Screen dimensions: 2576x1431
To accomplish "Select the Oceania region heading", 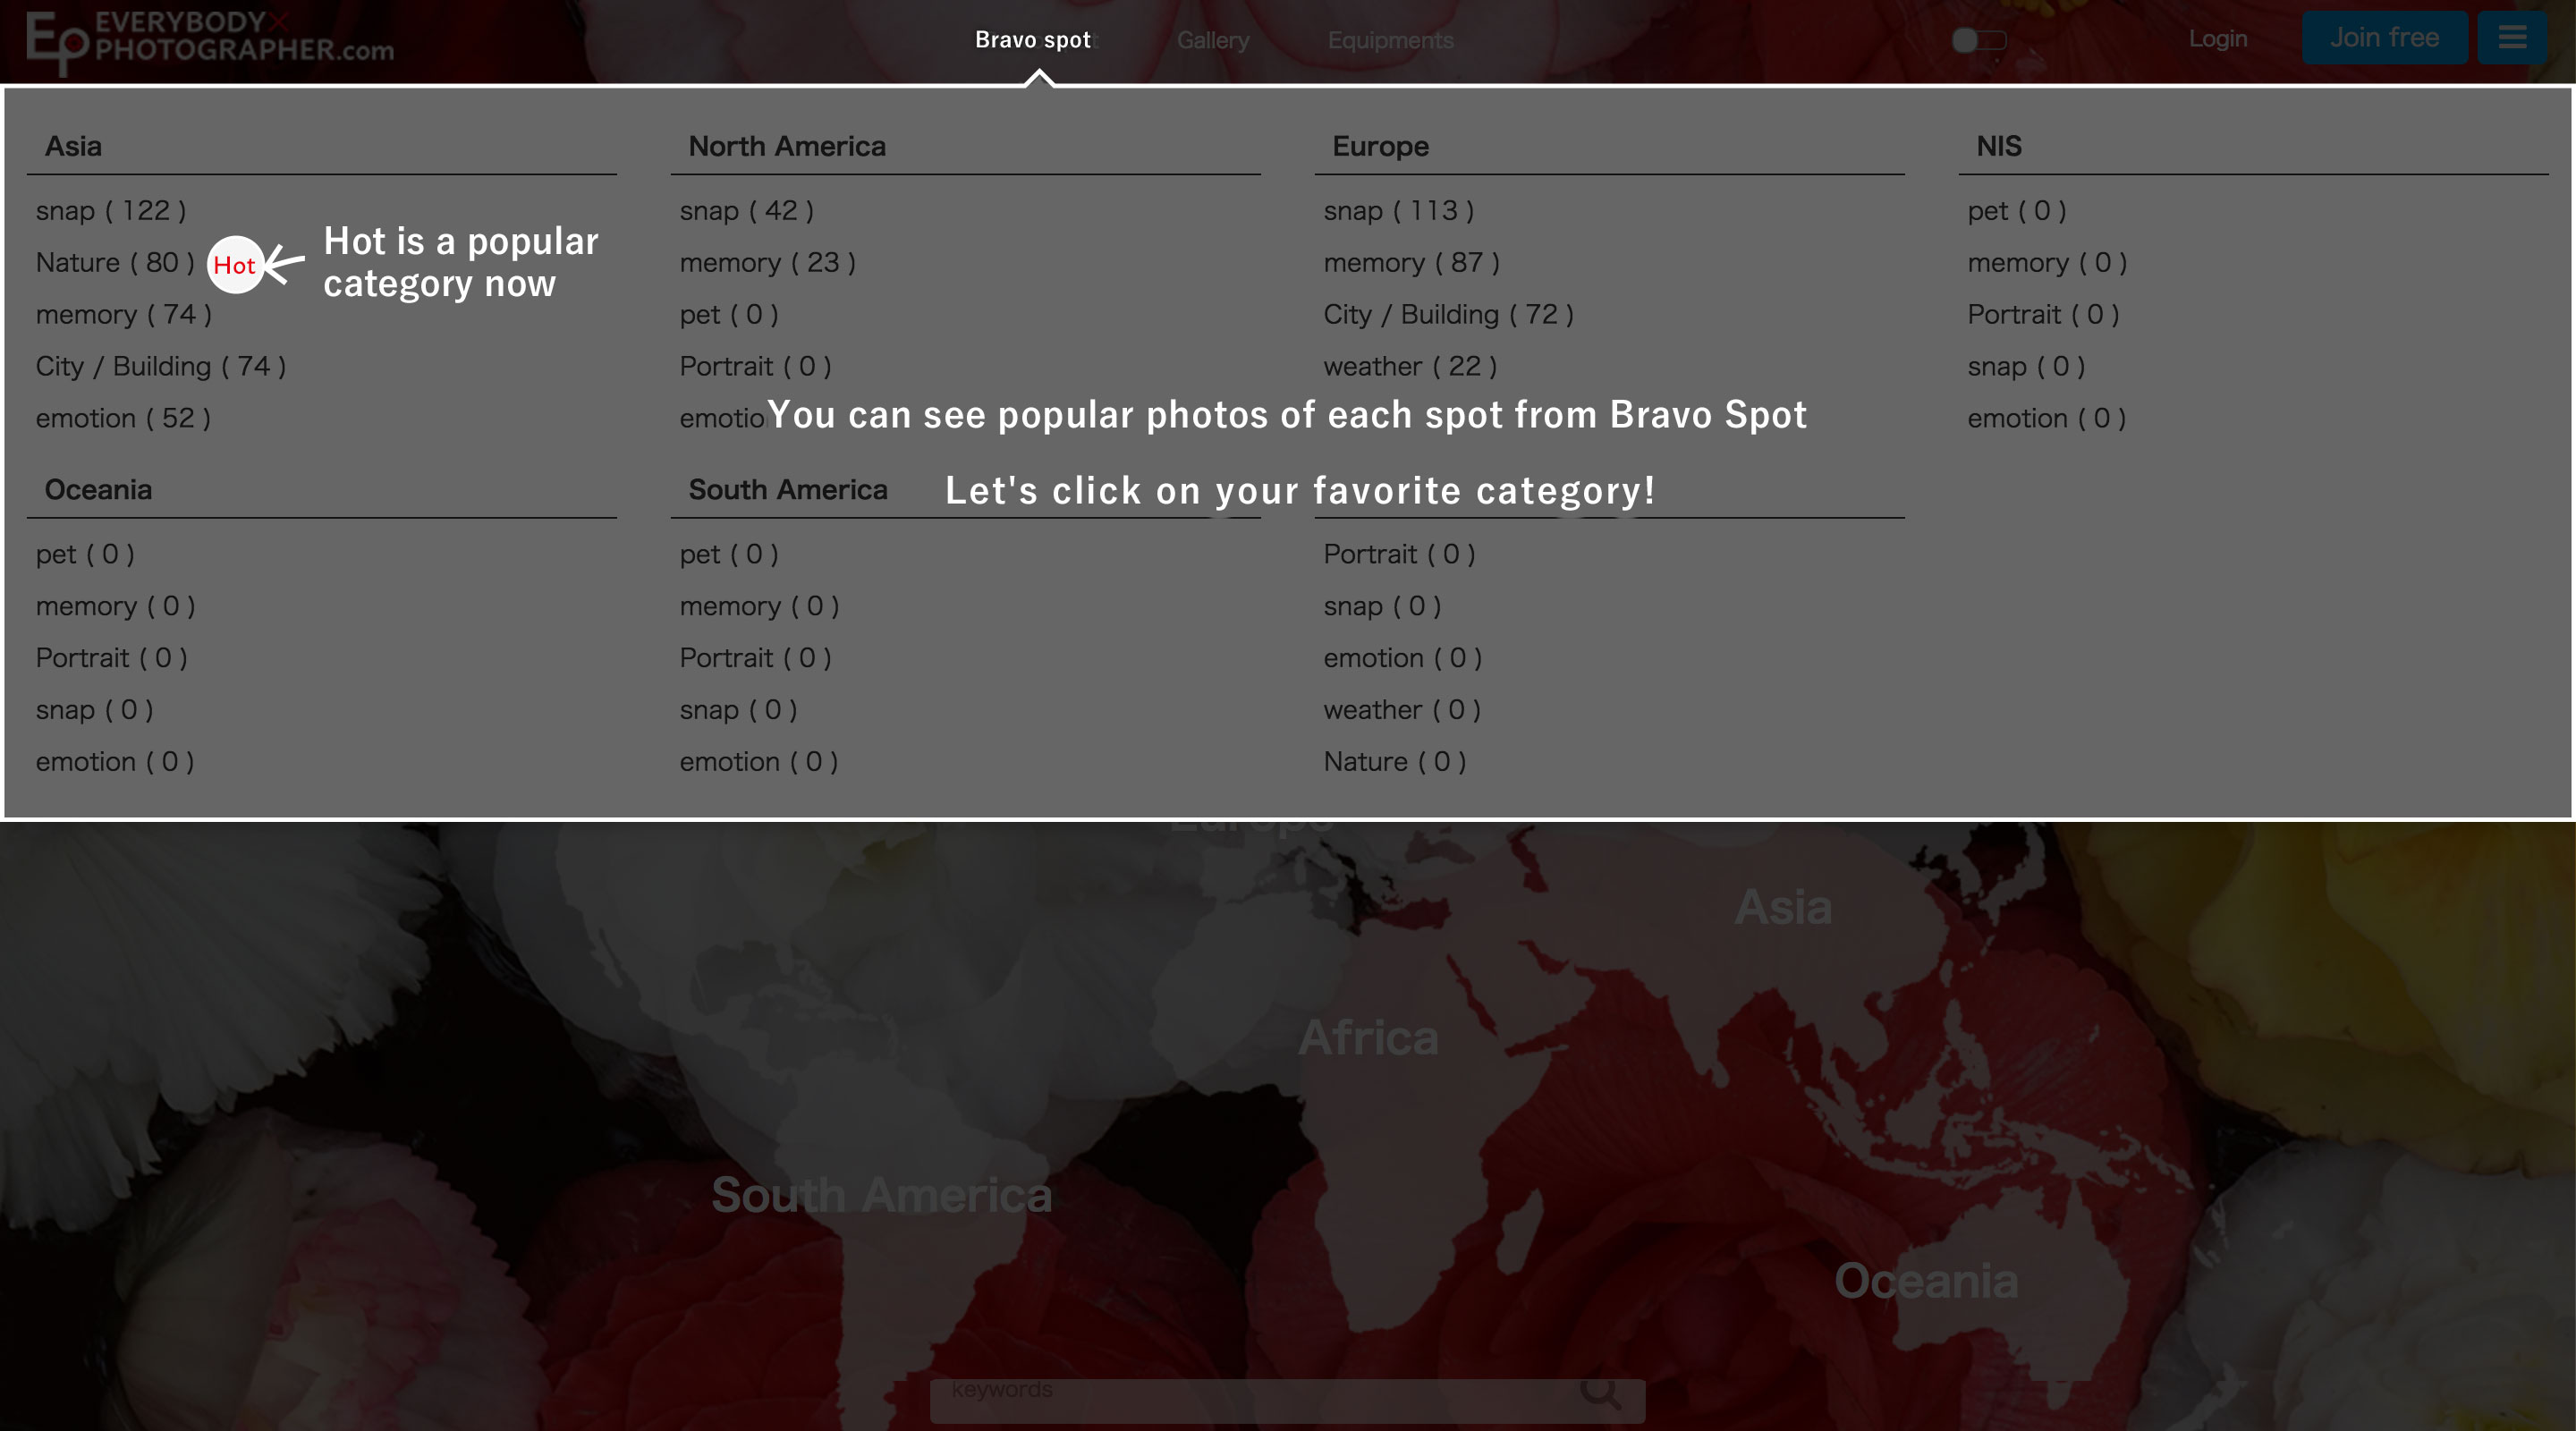I will (x=98, y=490).
